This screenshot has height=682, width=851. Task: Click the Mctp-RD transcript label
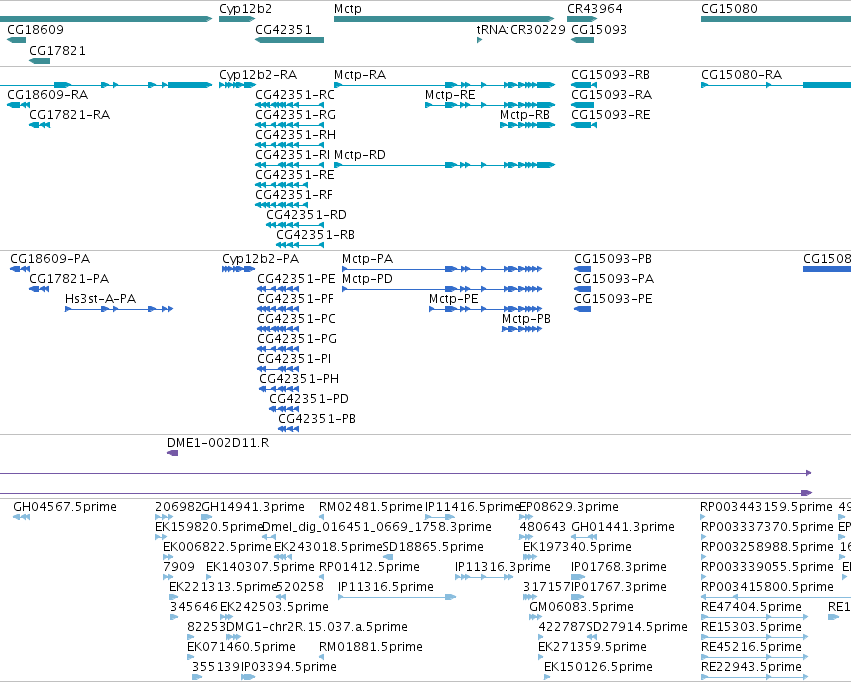tap(360, 155)
